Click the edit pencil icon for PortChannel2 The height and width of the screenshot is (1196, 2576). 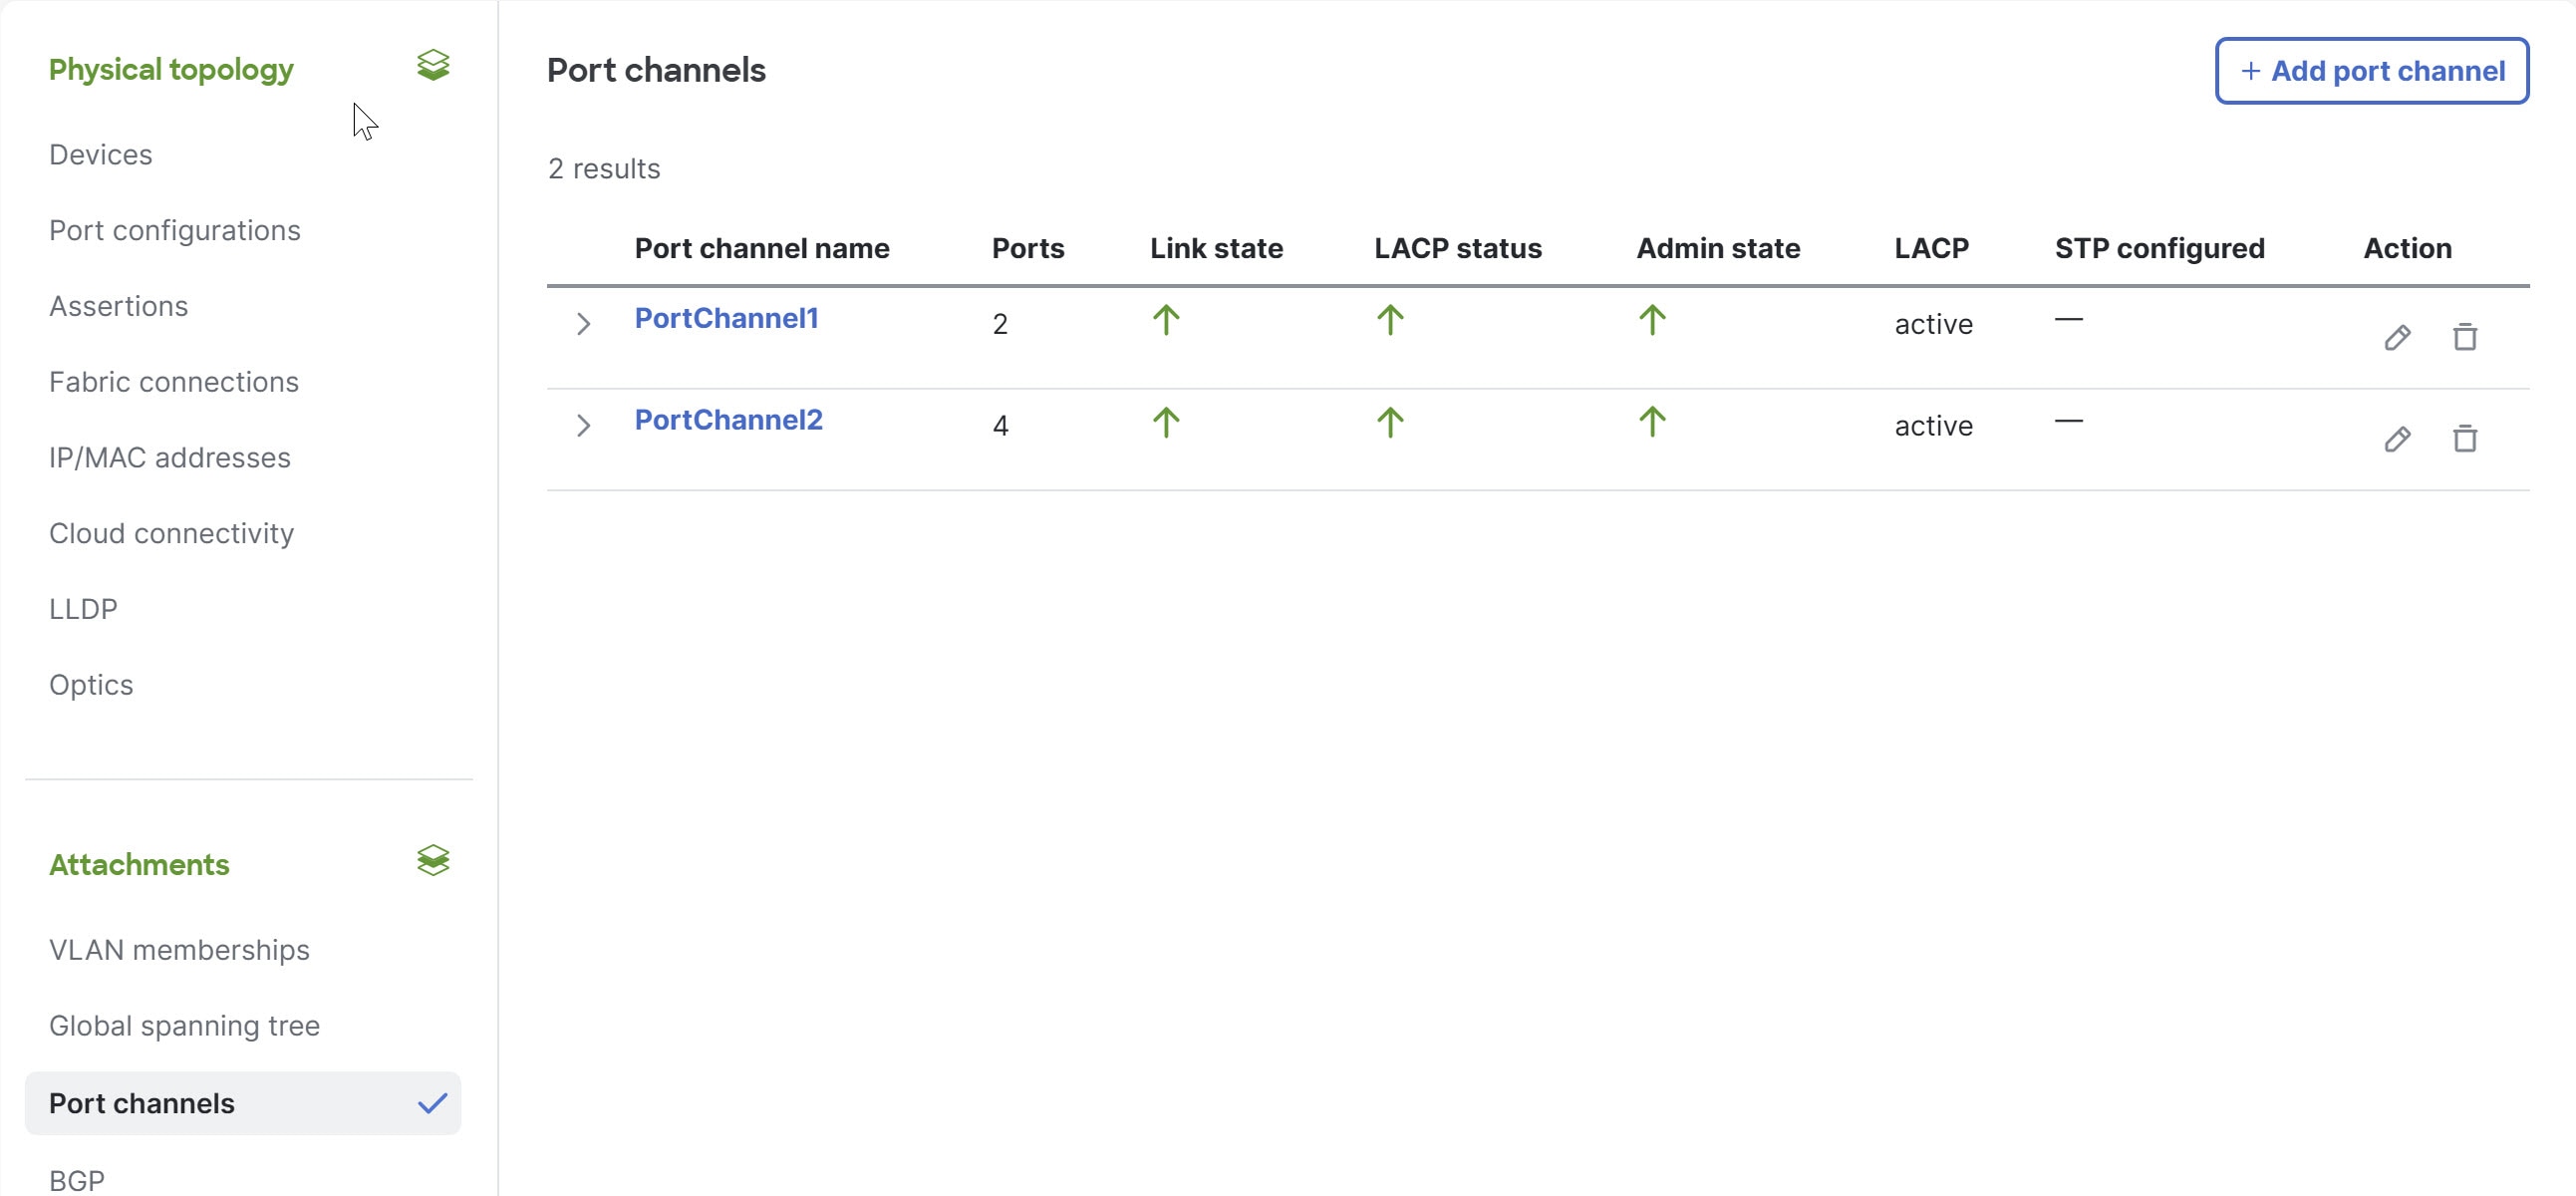pyautogui.click(x=2397, y=439)
